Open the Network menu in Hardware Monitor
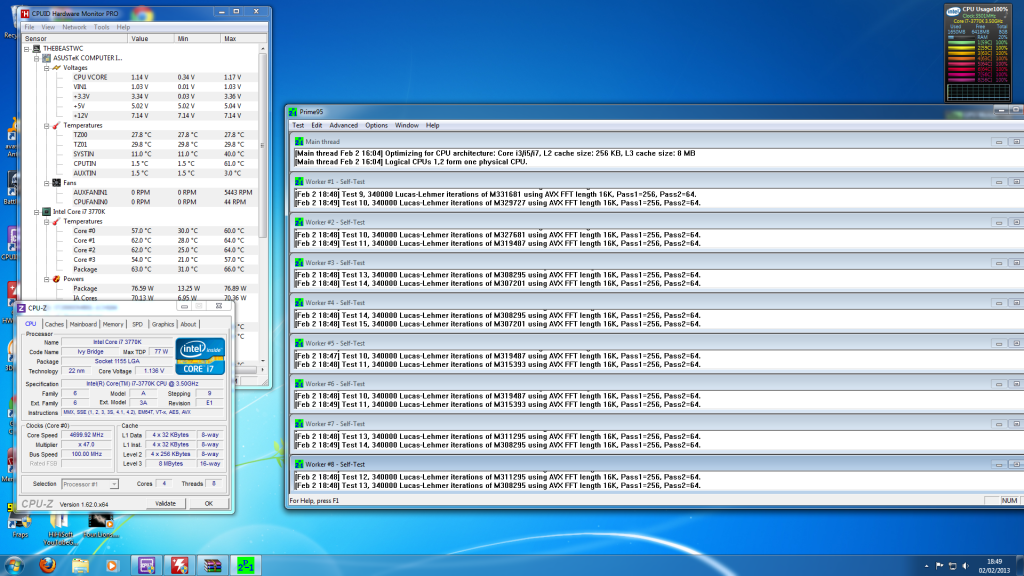 pos(74,27)
